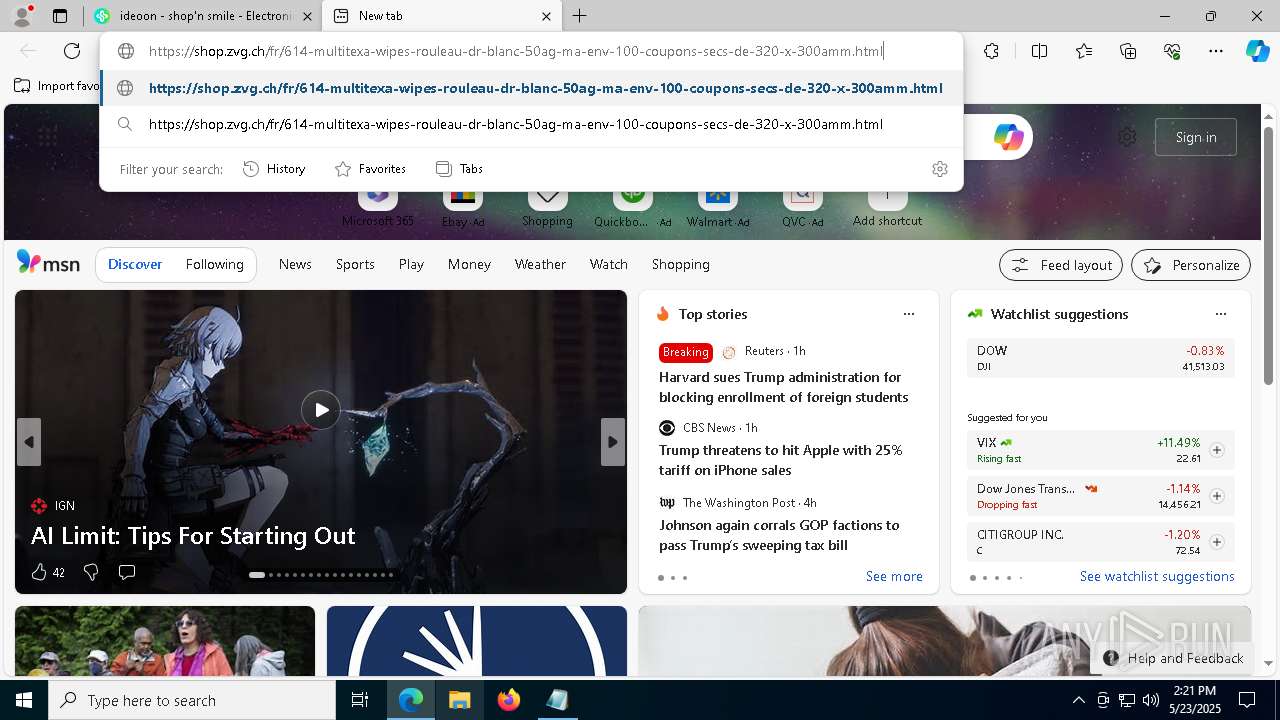Image resolution: width=1280 pixels, height=720 pixels.
Task: Open Browser essentials heart icon
Action: tap(1172, 51)
